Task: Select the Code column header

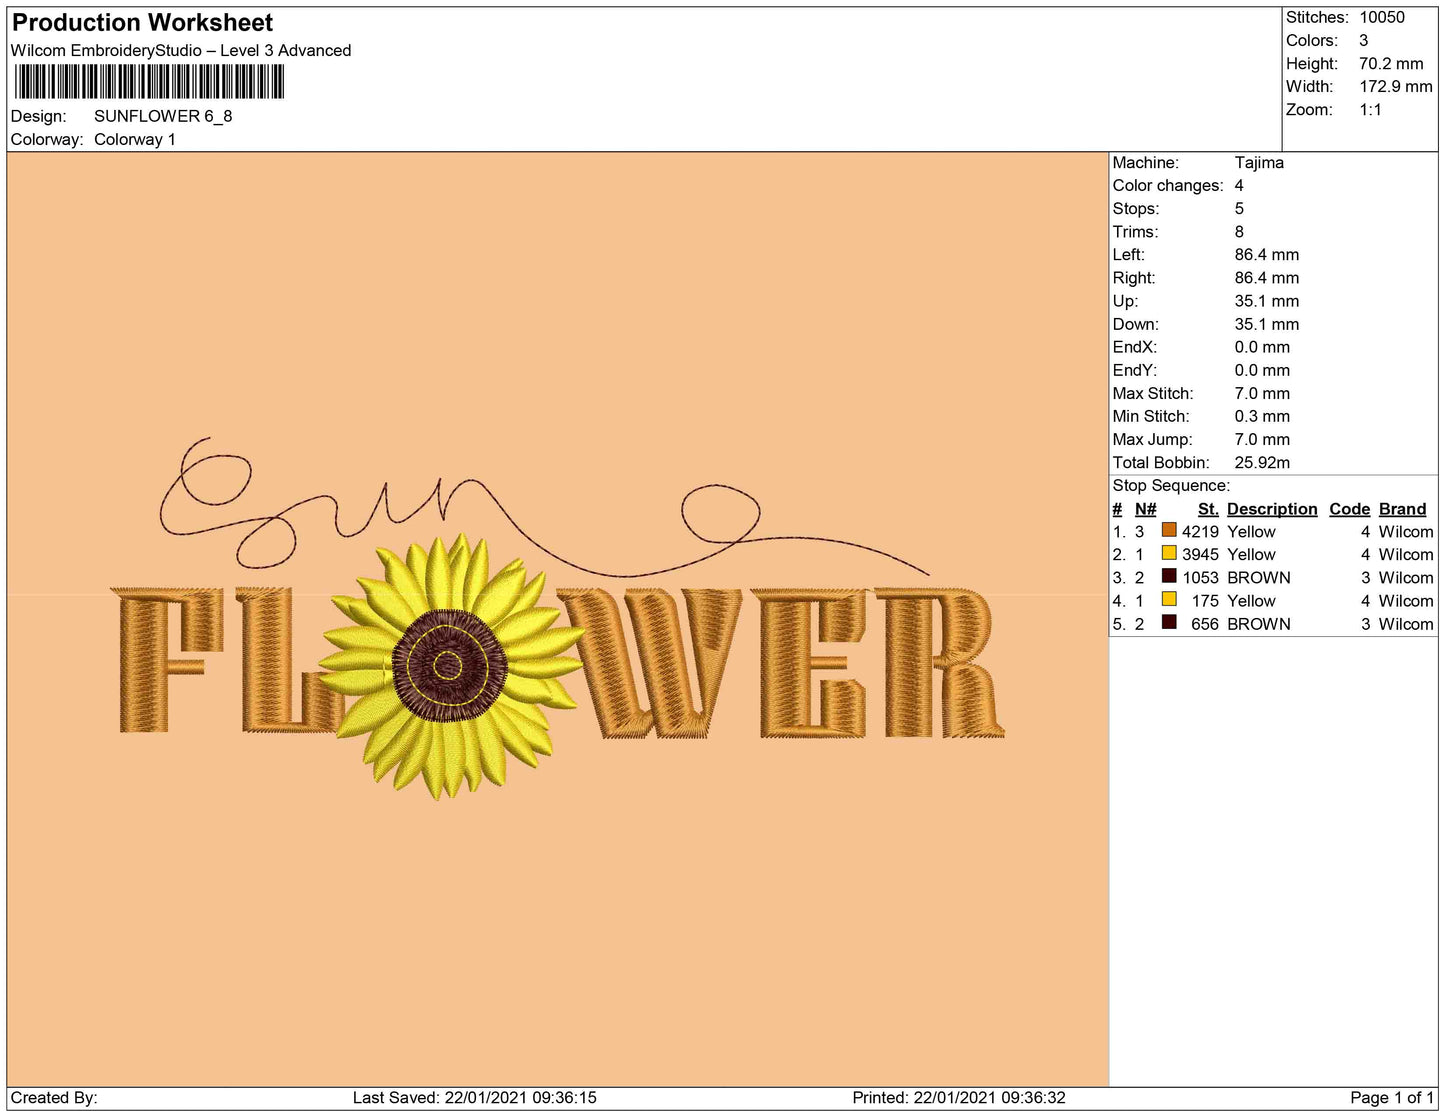Action: pyautogui.click(x=1349, y=509)
